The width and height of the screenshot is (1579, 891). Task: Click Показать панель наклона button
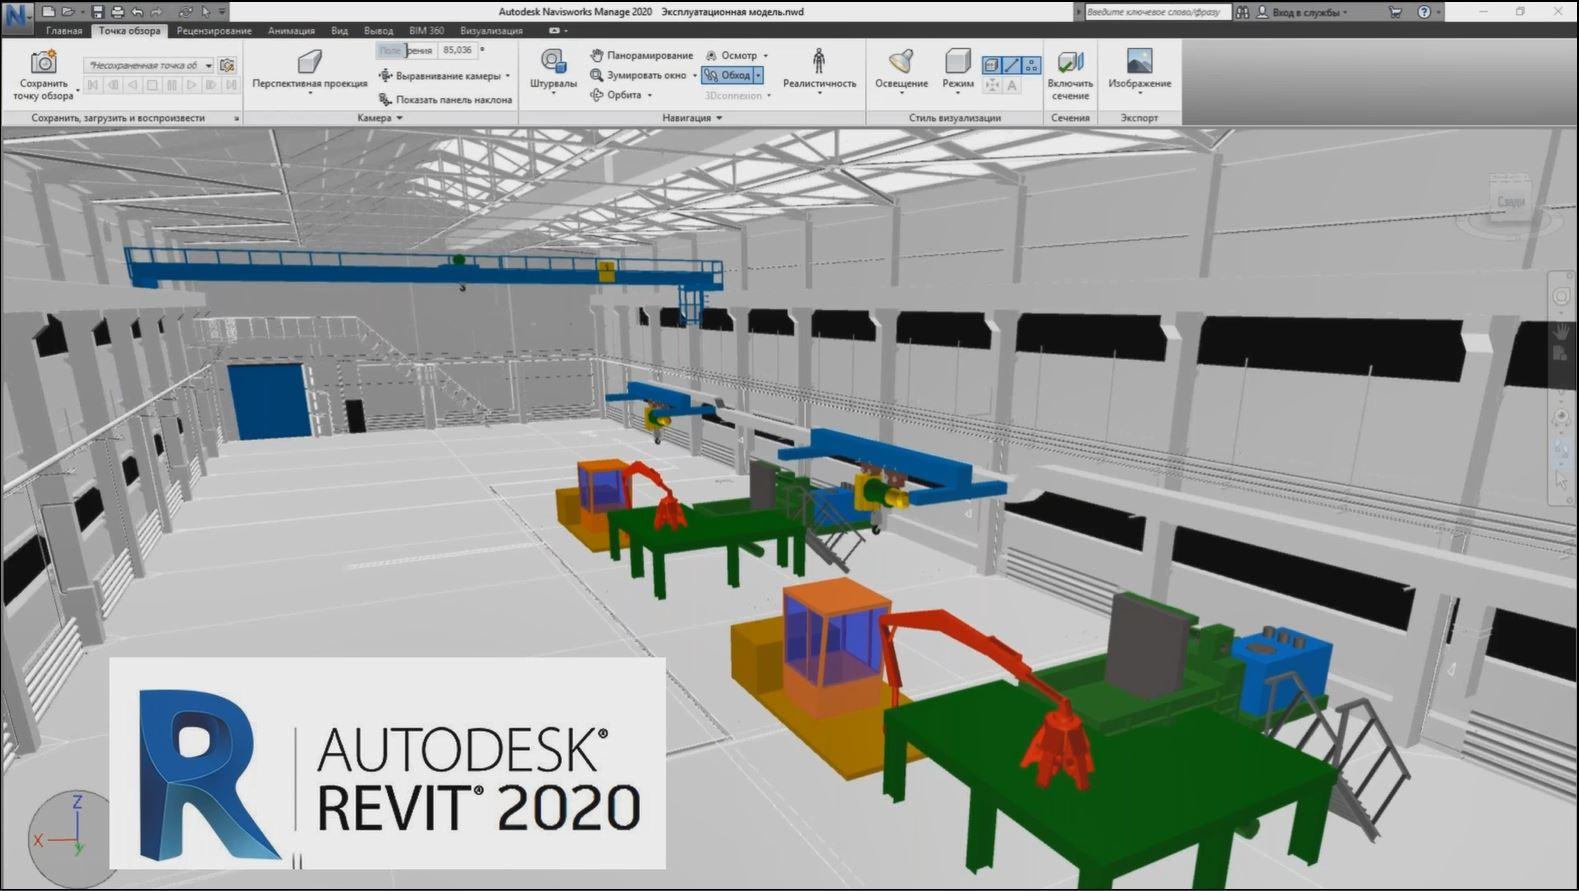coord(445,100)
